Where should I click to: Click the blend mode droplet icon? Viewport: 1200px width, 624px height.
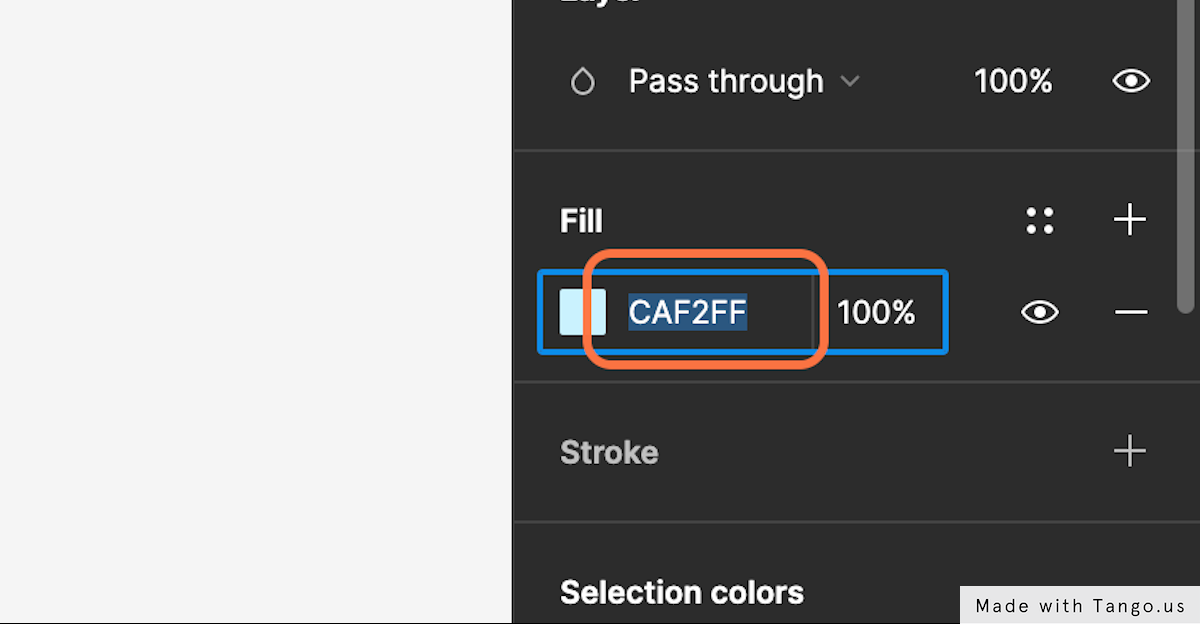[582, 82]
